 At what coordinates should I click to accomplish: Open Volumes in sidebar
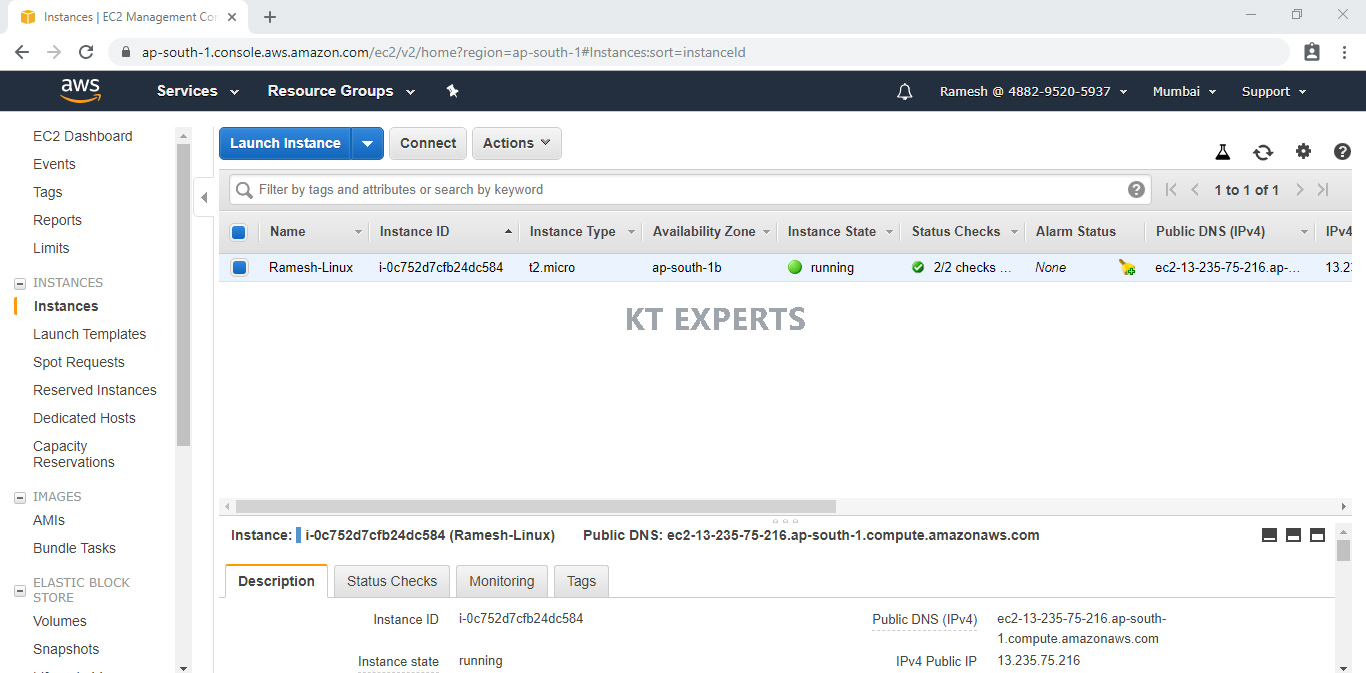60,621
